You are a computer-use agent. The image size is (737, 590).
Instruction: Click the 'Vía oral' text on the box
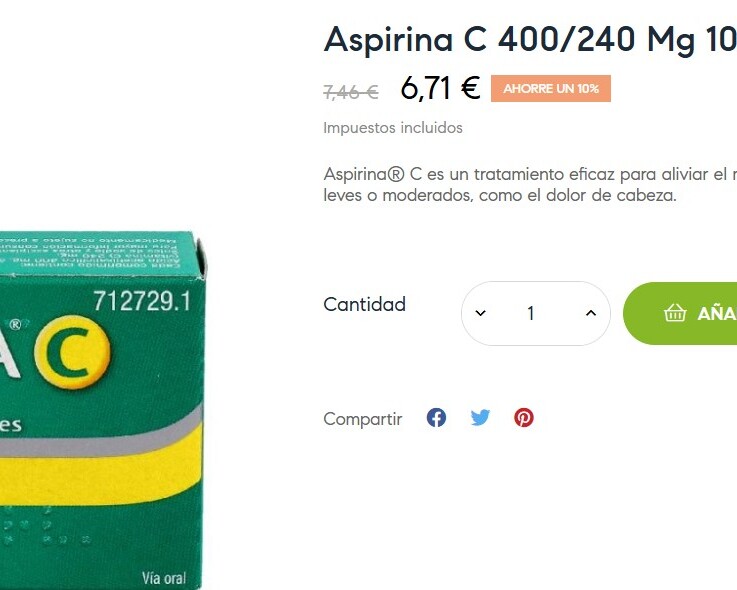(x=164, y=578)
